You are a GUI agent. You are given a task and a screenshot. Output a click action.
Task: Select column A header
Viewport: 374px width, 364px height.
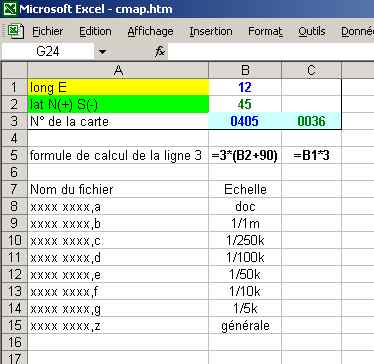point(118,70)
